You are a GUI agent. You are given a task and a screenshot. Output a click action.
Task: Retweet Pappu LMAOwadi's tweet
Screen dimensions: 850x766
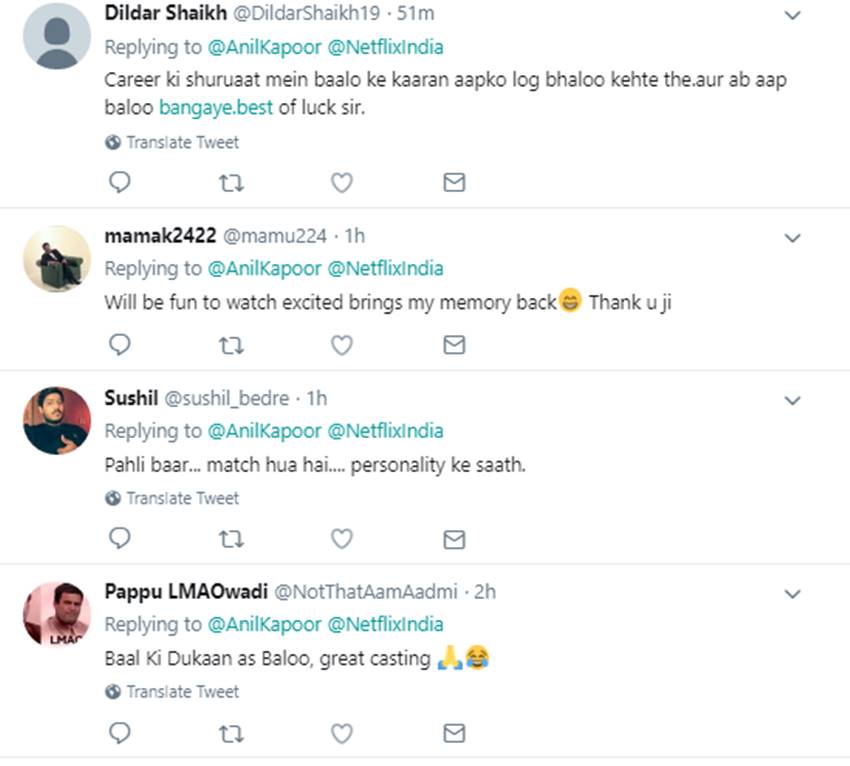231,733
